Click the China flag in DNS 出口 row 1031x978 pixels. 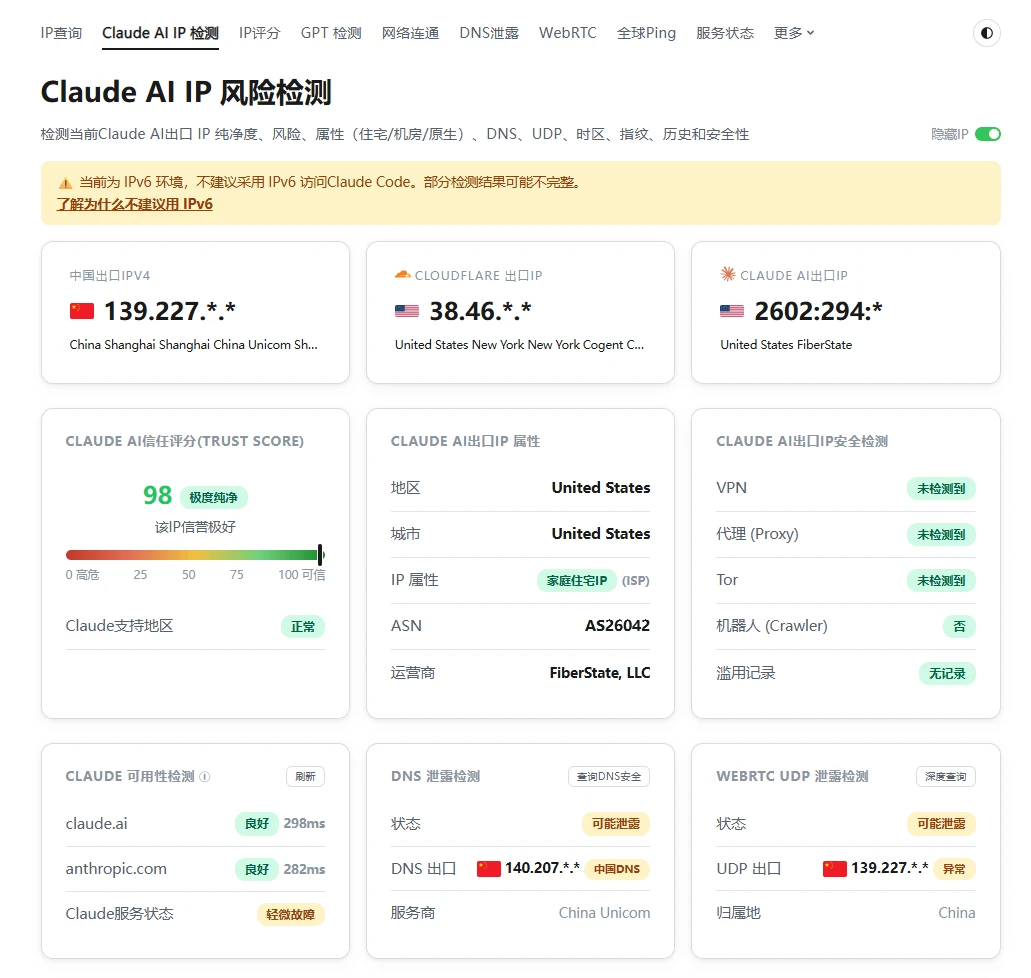coord(489,869)
